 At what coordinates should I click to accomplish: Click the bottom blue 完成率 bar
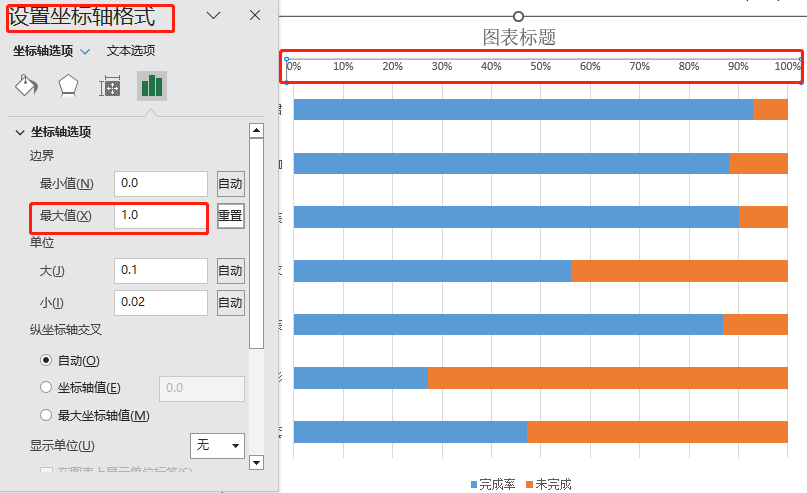[410, 432]
